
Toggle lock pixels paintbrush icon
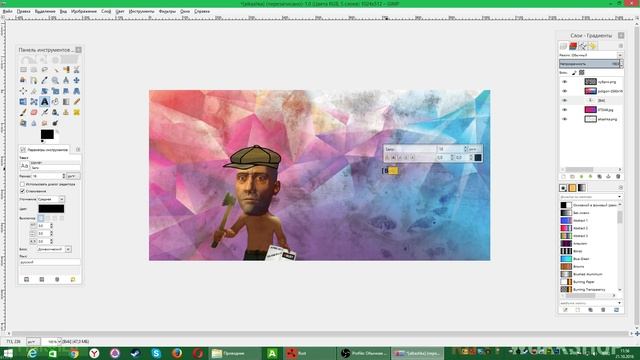pos(573,72)
